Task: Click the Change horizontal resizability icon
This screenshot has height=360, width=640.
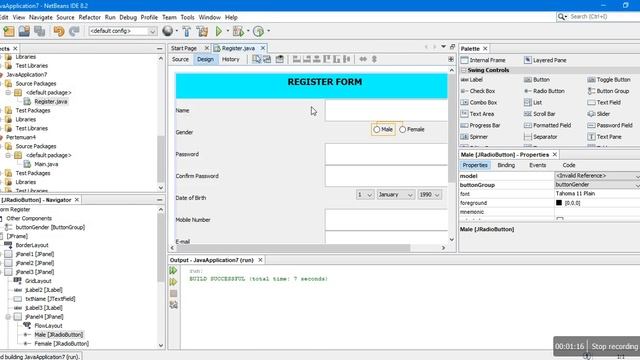Action: pos(363,59)
